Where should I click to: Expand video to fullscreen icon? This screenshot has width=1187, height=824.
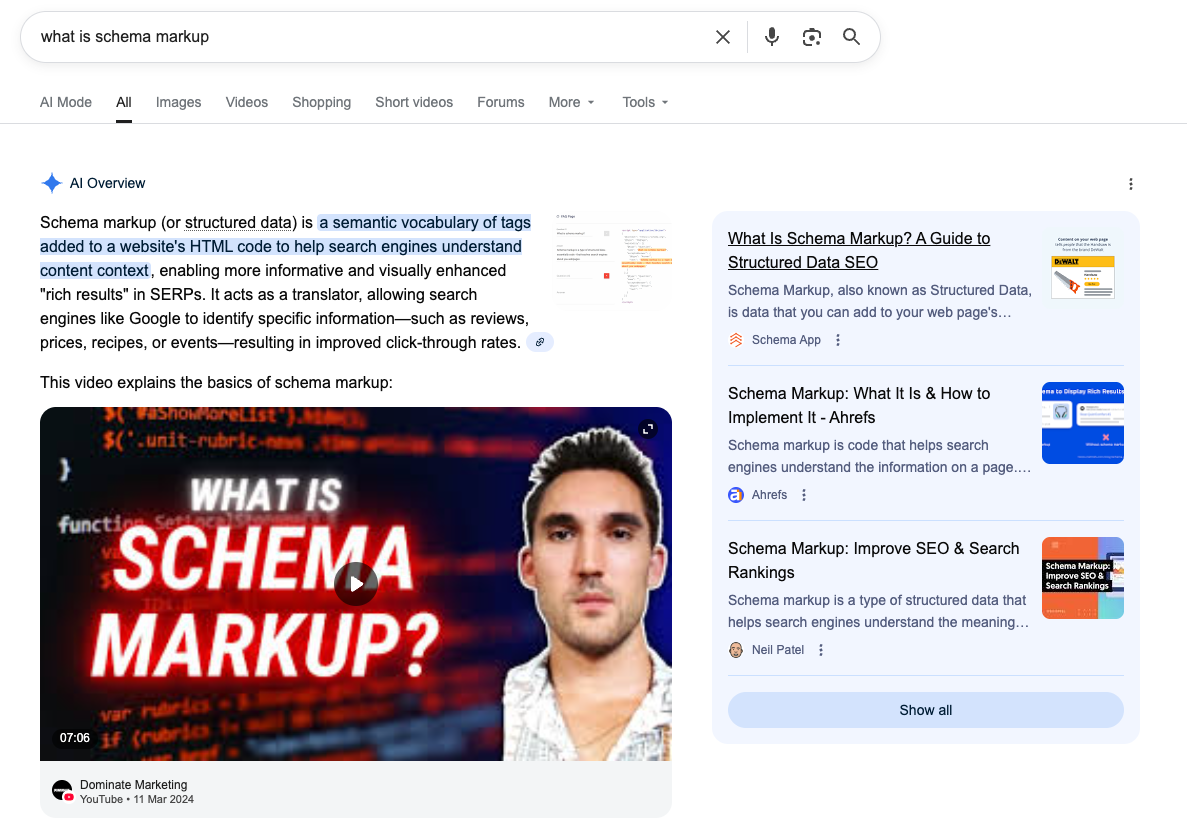648,429
